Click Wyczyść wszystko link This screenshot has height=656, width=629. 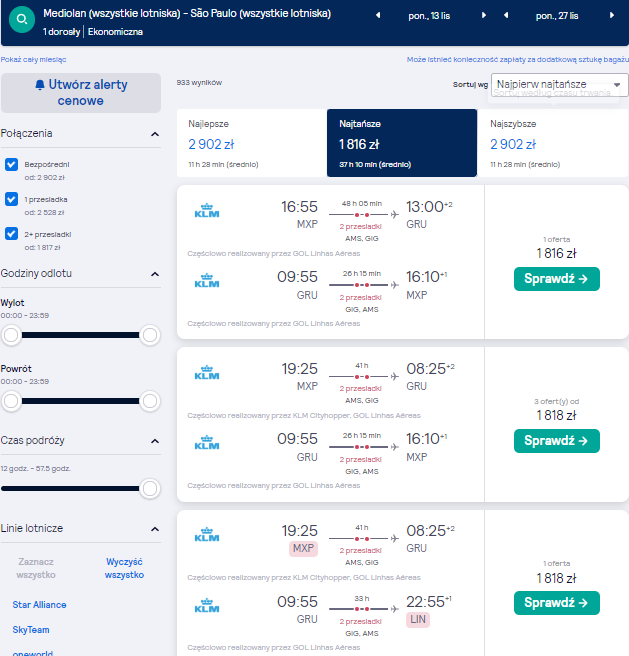(x=124, y=568)
